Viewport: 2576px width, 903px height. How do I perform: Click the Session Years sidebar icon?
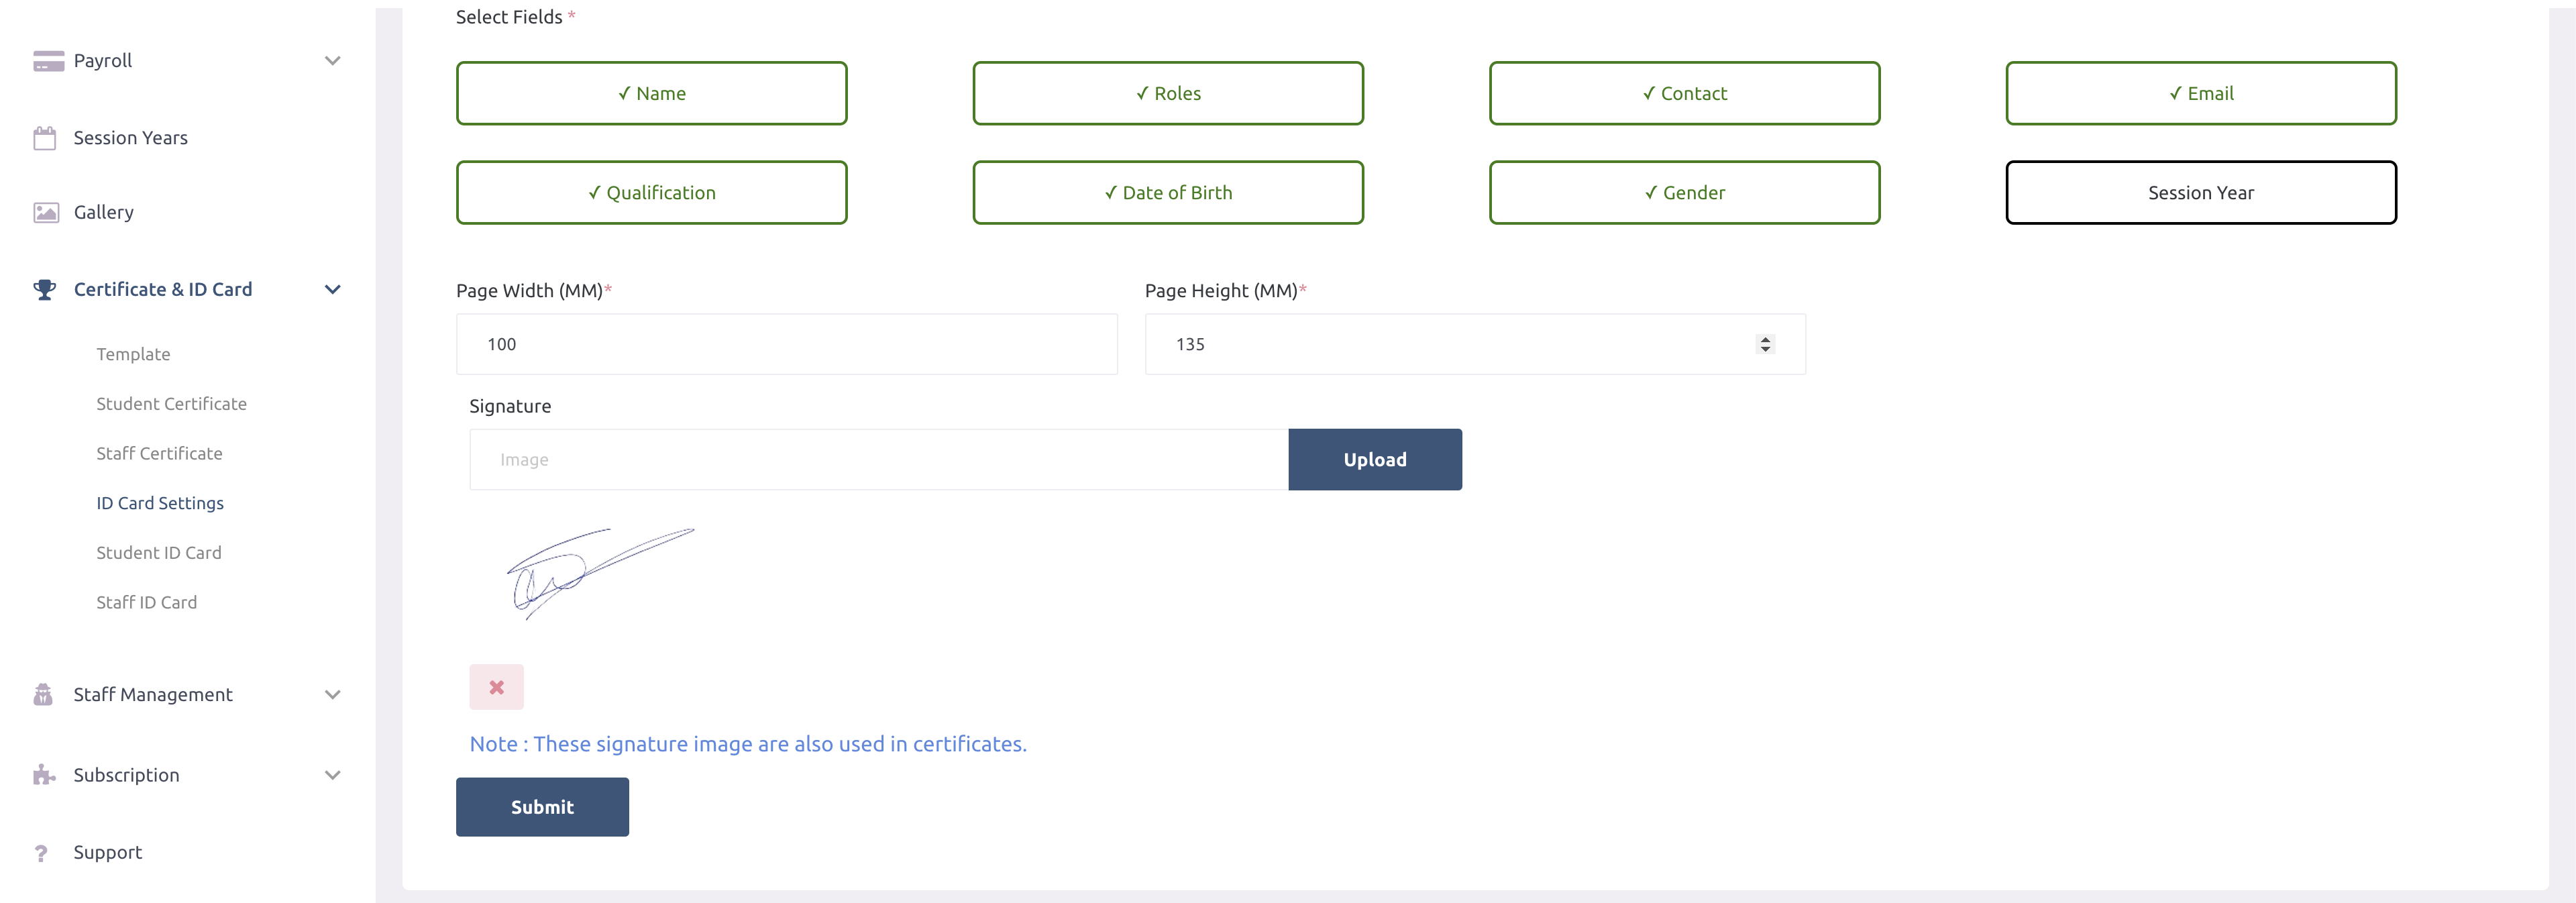pos(44,135)
